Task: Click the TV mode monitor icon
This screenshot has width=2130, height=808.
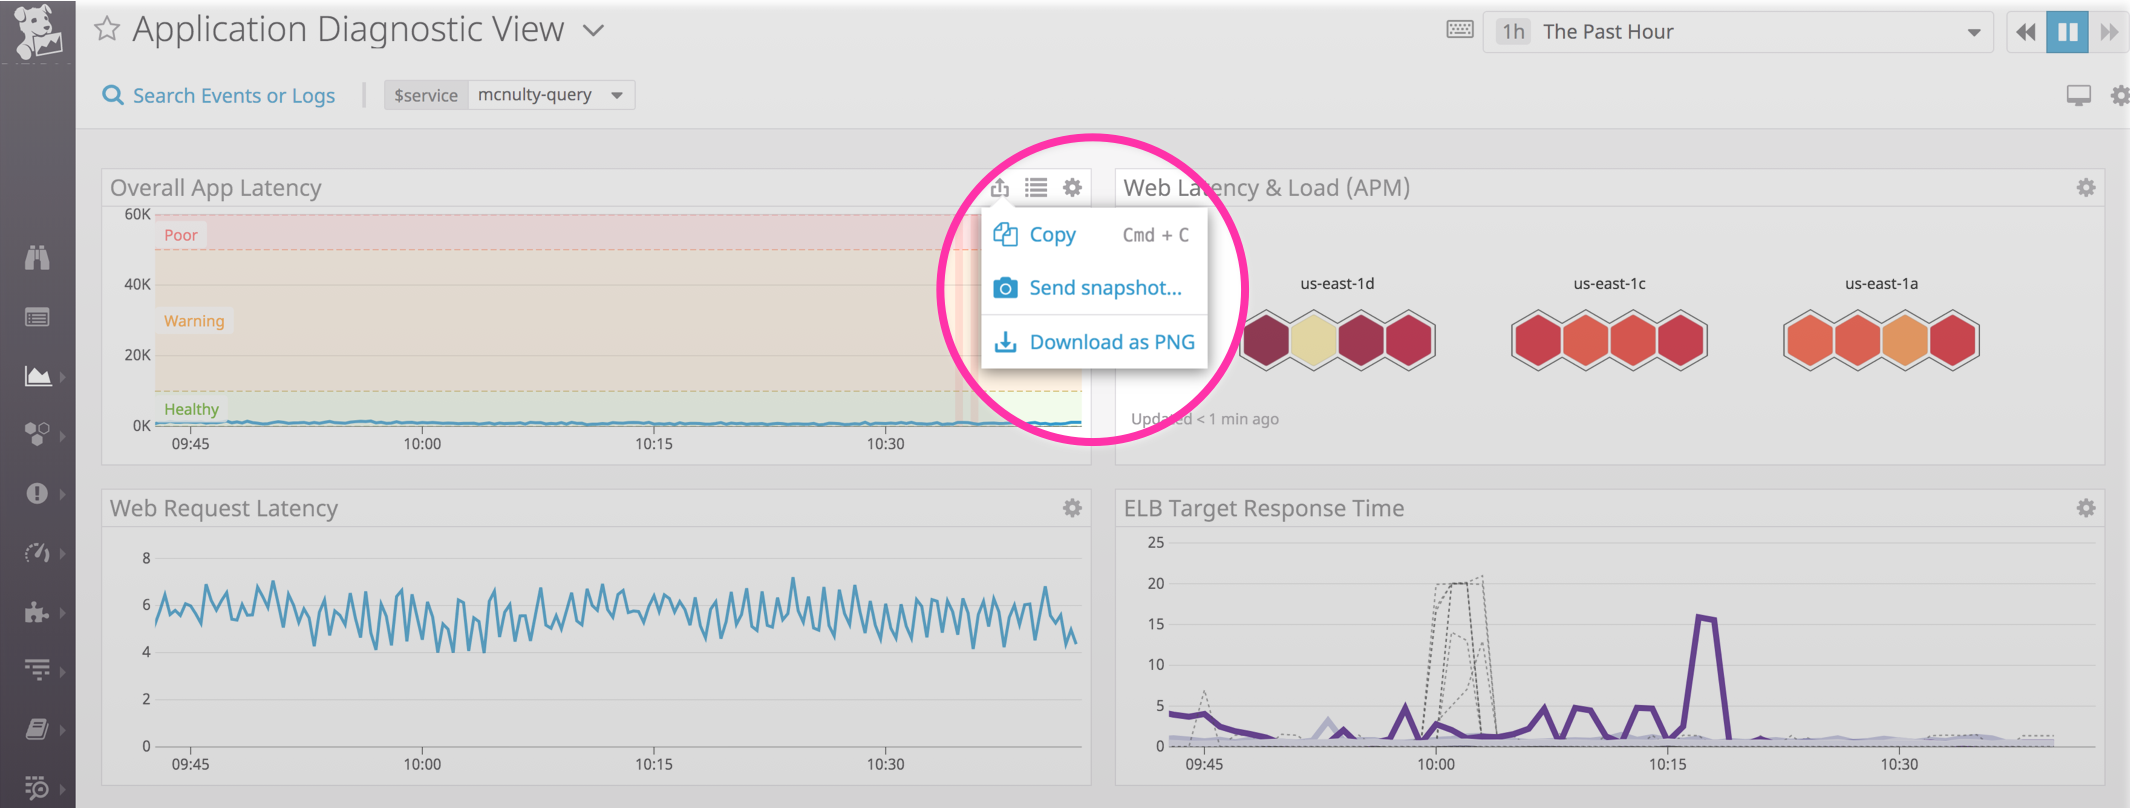Action: pos(2078,96)
